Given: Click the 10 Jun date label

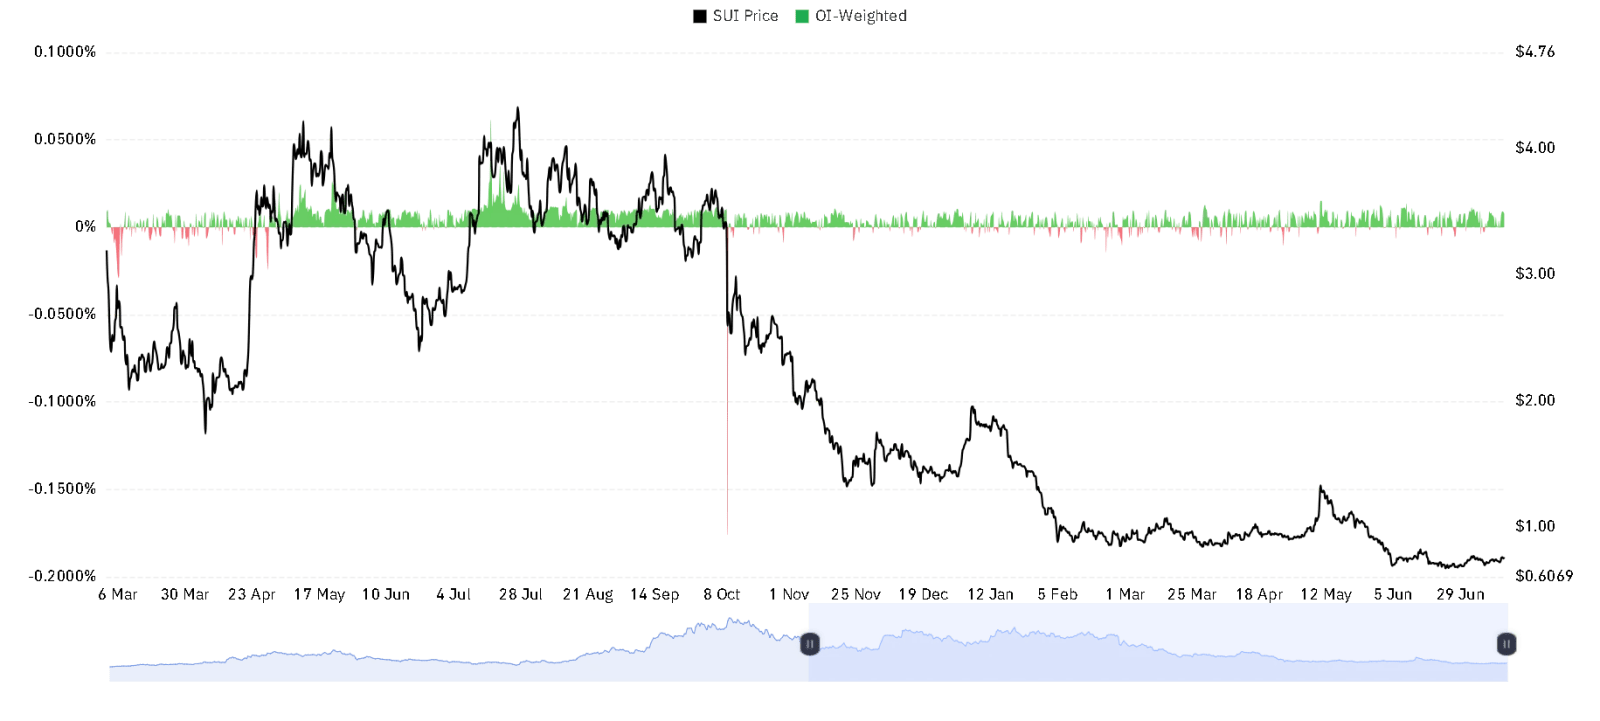Looking at the screenshot, I should pos(386,594).
